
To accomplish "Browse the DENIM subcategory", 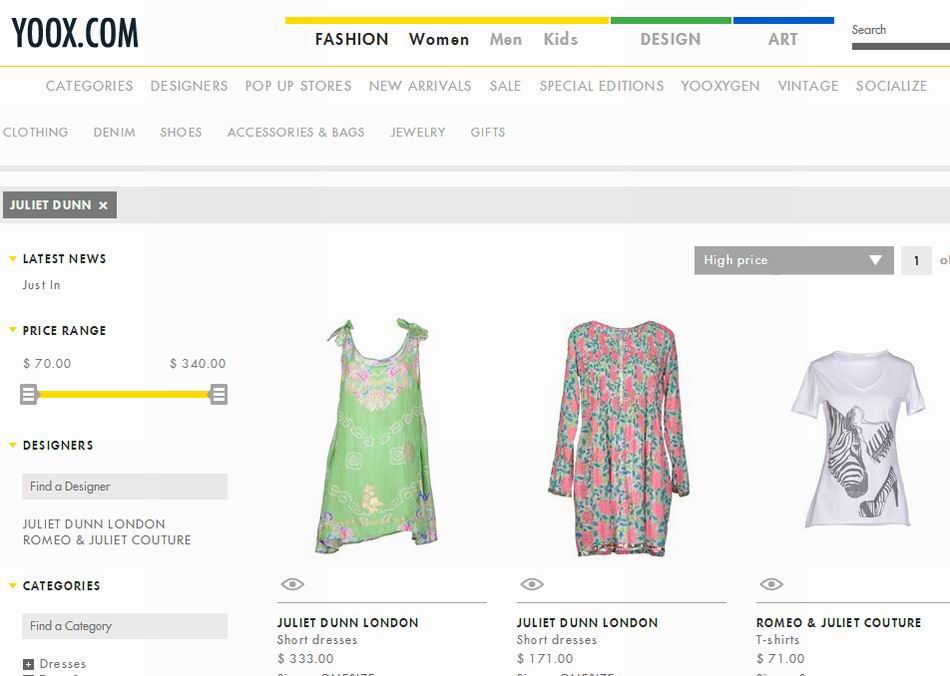I will [114, 132].
